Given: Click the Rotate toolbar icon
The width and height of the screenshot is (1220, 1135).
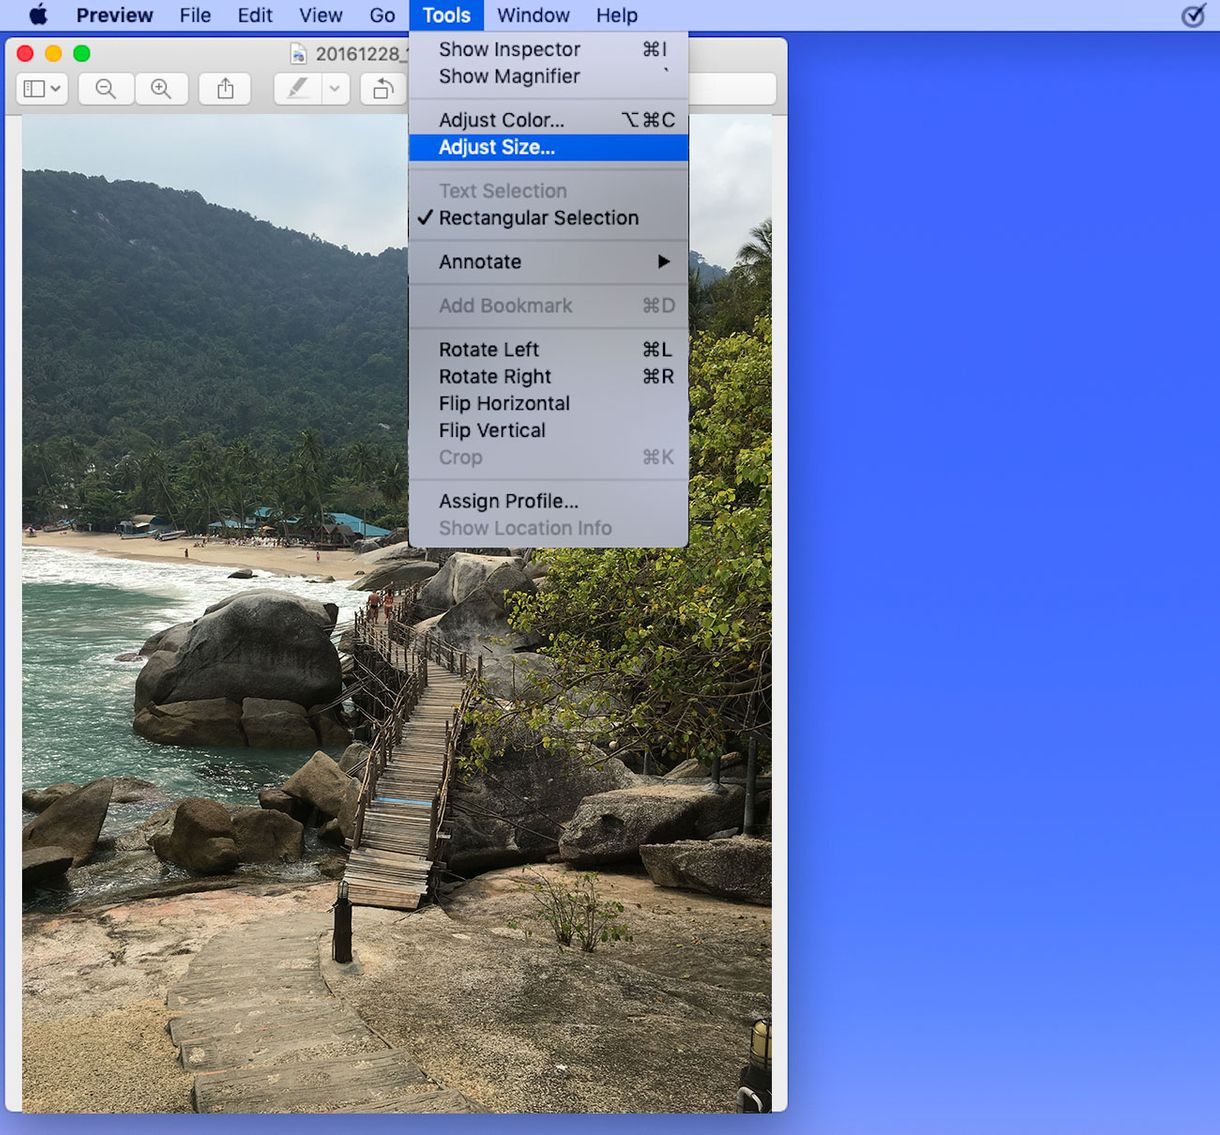Looking at the screenshot, I should point(383,88).
